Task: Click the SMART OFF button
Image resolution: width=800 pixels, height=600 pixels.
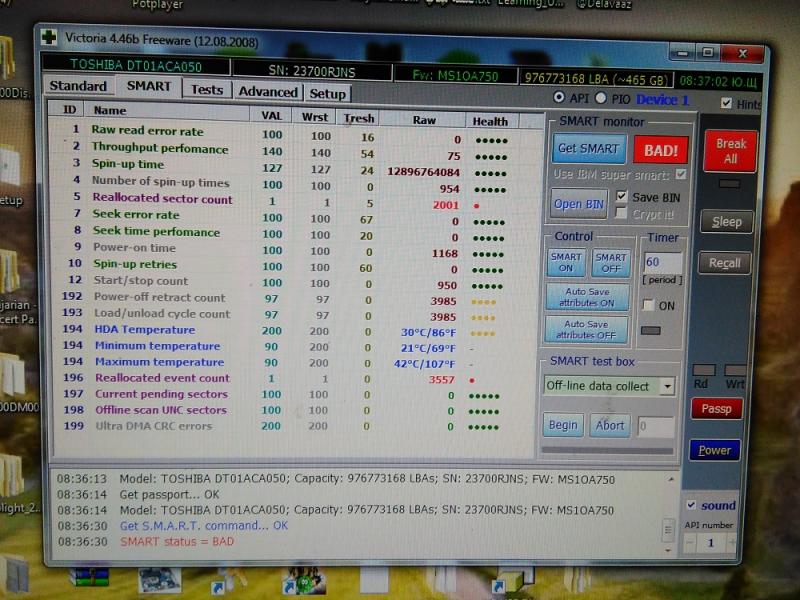Action: [611, 263]
